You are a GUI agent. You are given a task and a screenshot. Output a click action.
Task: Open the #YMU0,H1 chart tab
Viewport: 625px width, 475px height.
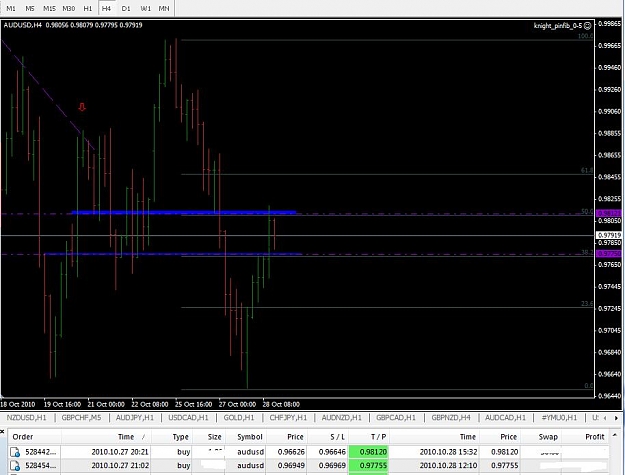(x=559, y=418)
